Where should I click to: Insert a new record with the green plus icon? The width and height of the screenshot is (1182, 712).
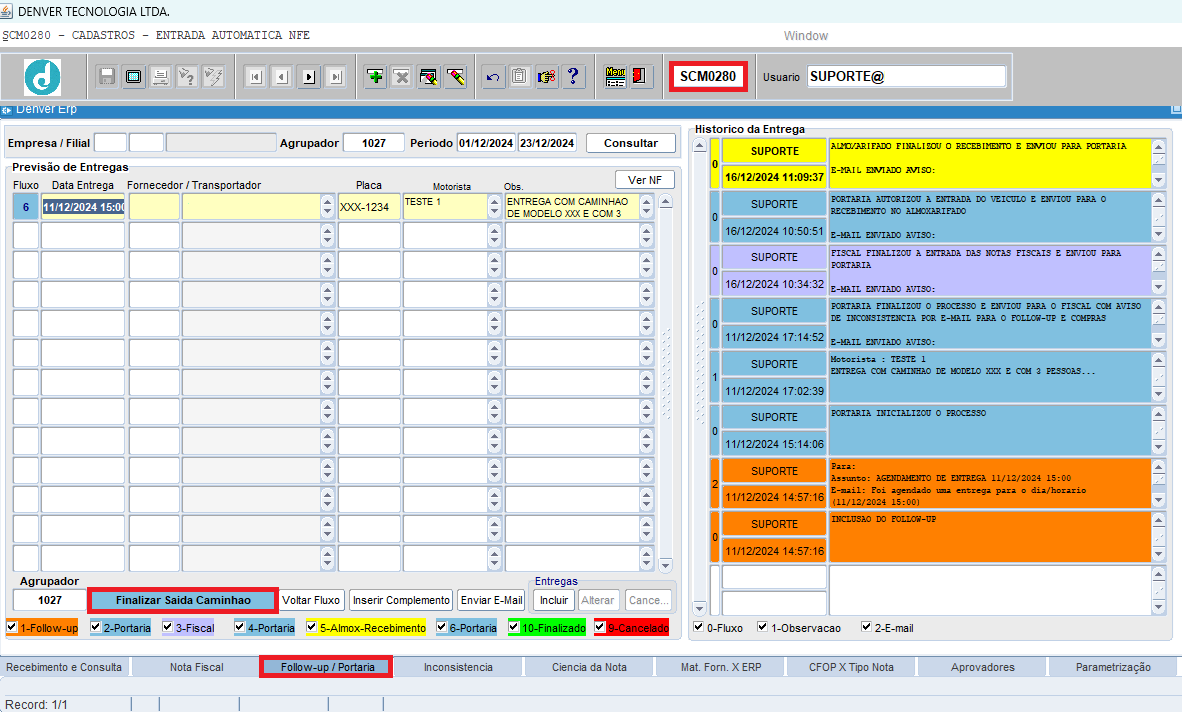coord(375,77)
